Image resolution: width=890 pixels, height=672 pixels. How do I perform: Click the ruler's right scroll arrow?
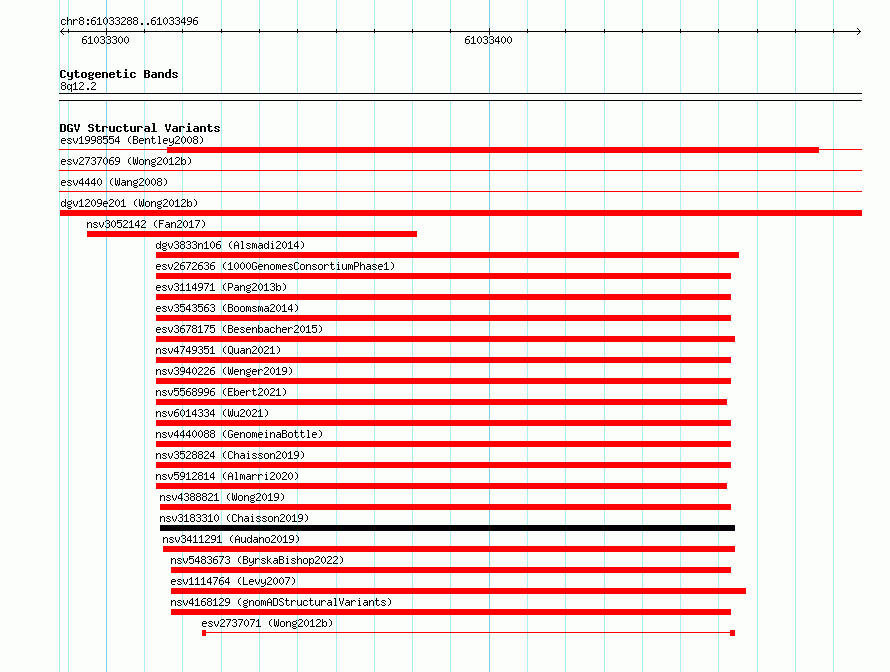pyautogui.click(x=859, y=31)
